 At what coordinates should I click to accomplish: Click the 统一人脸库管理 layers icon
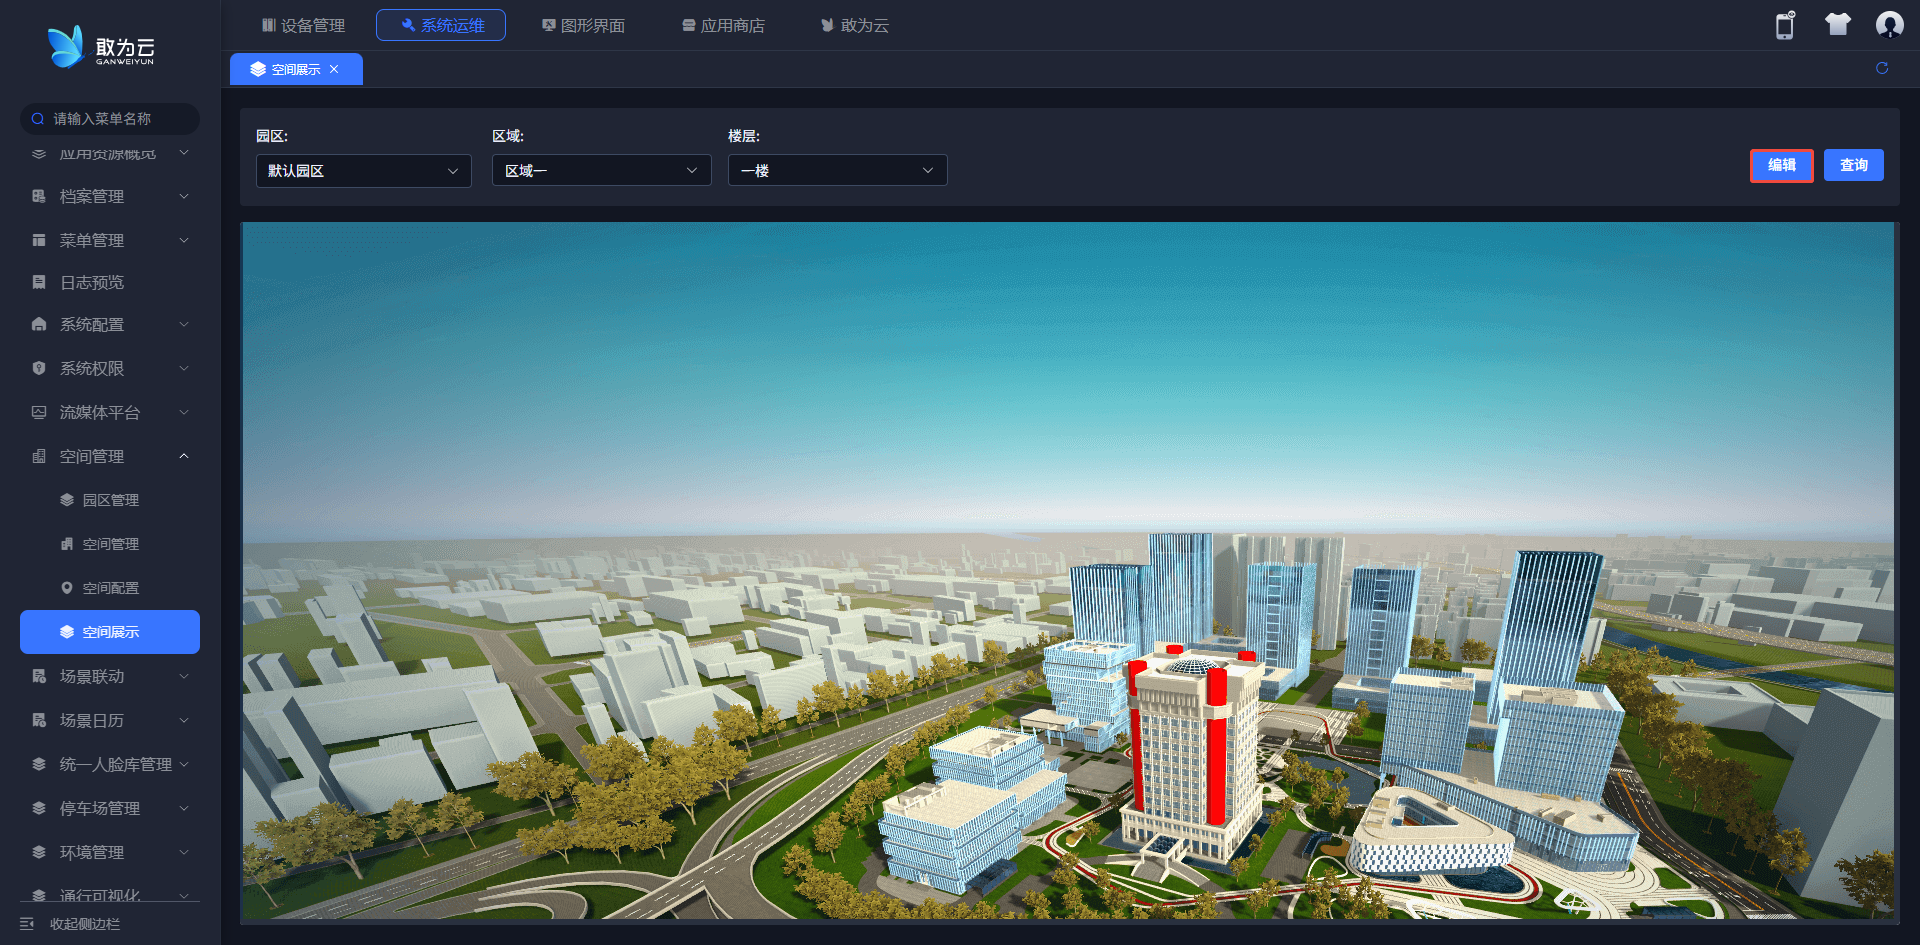coord(39,764)
